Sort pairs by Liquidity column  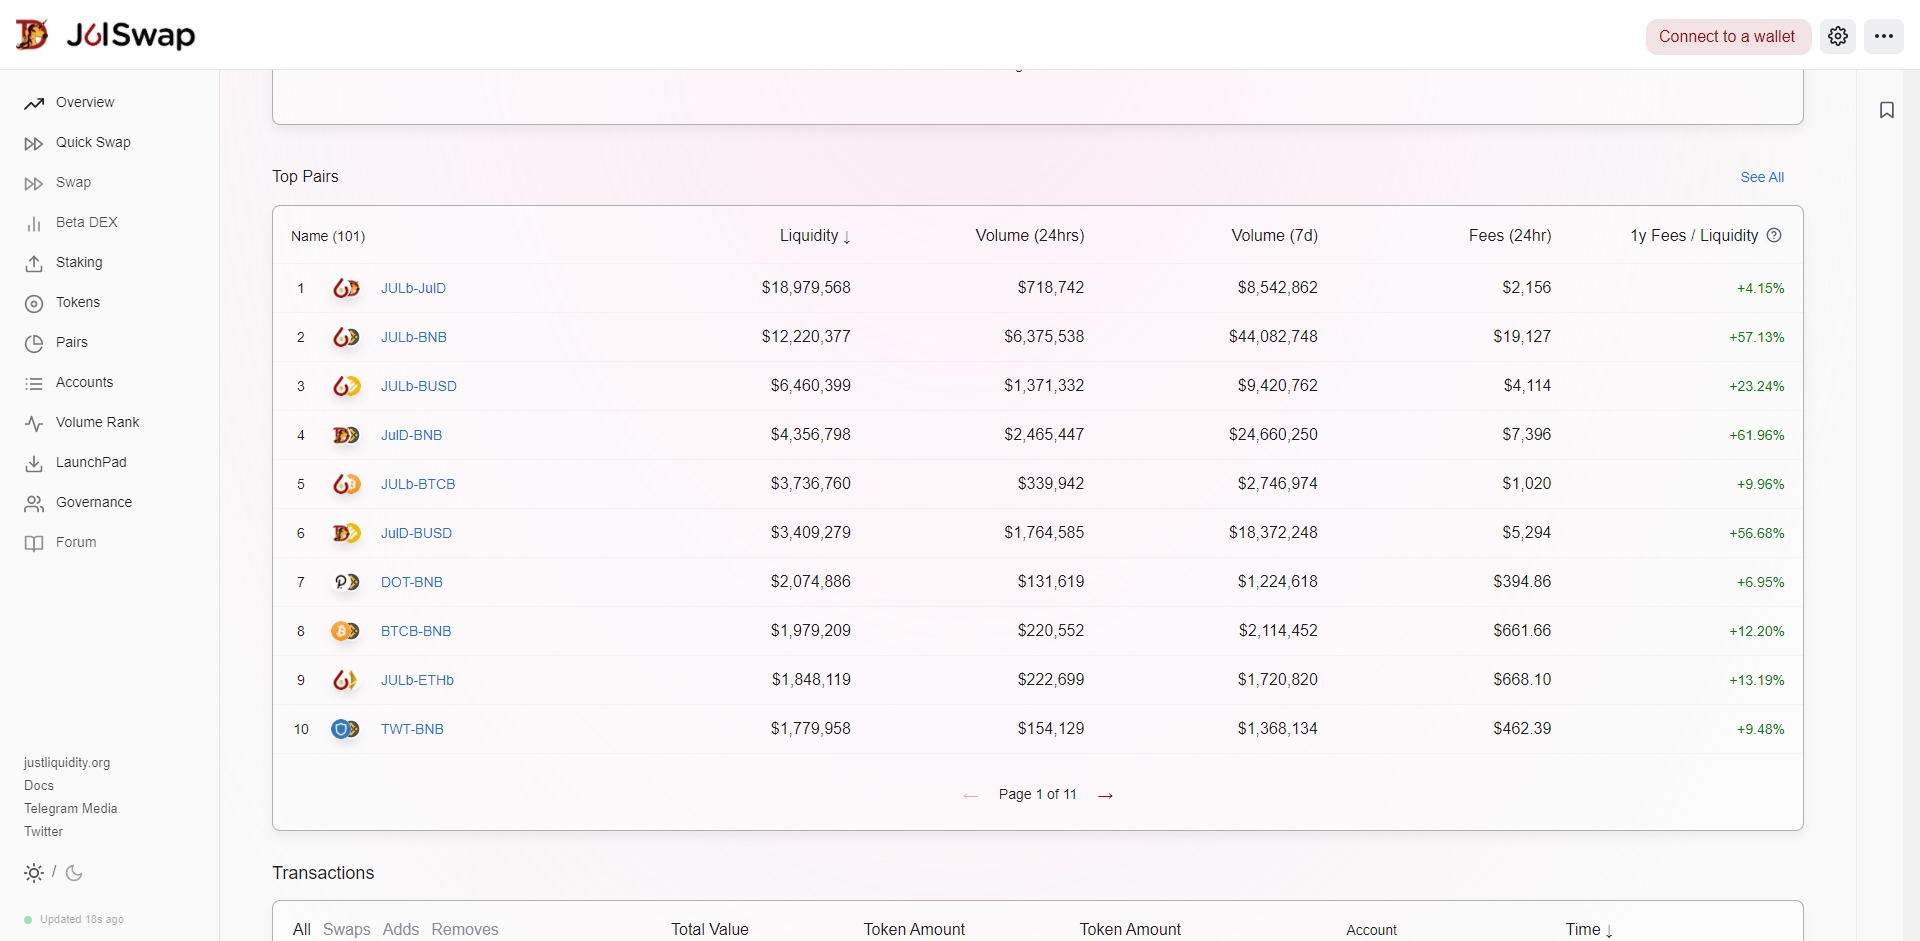coord(815,236)
